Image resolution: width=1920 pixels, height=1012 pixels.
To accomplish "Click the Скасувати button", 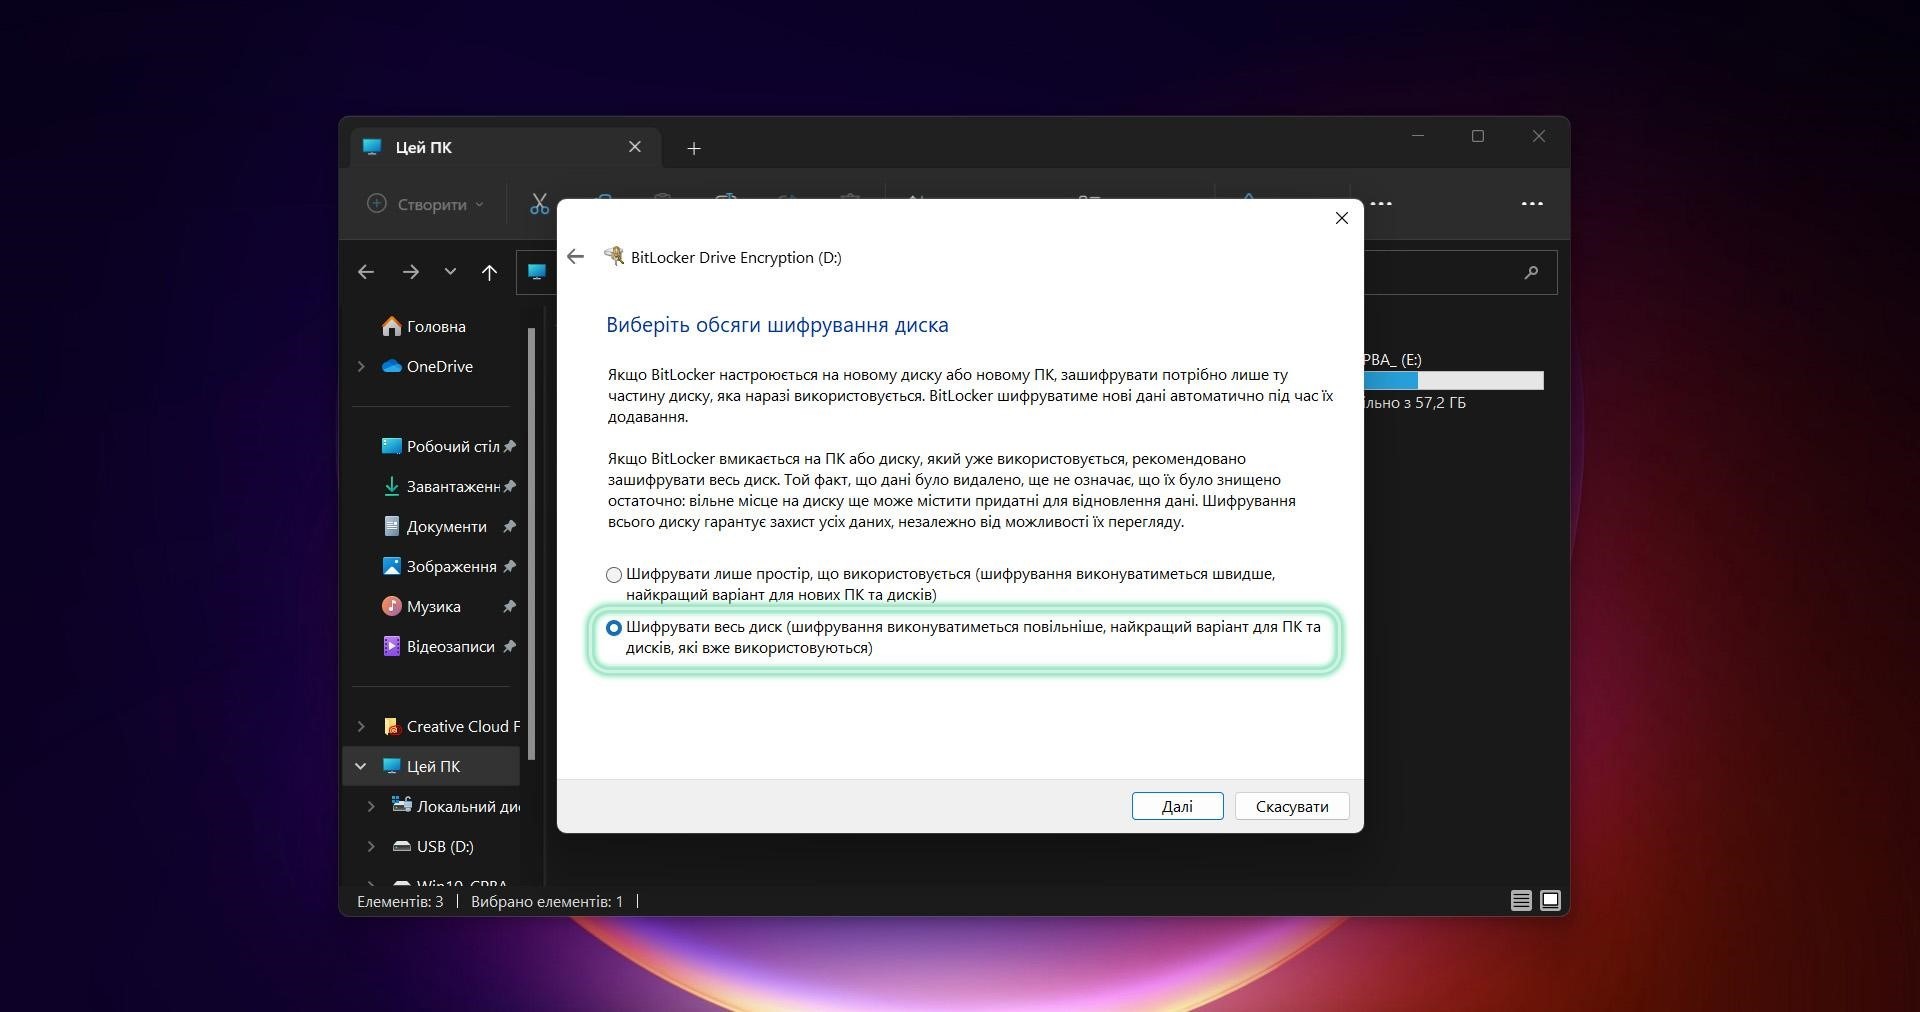I will tap(1291, 807).
